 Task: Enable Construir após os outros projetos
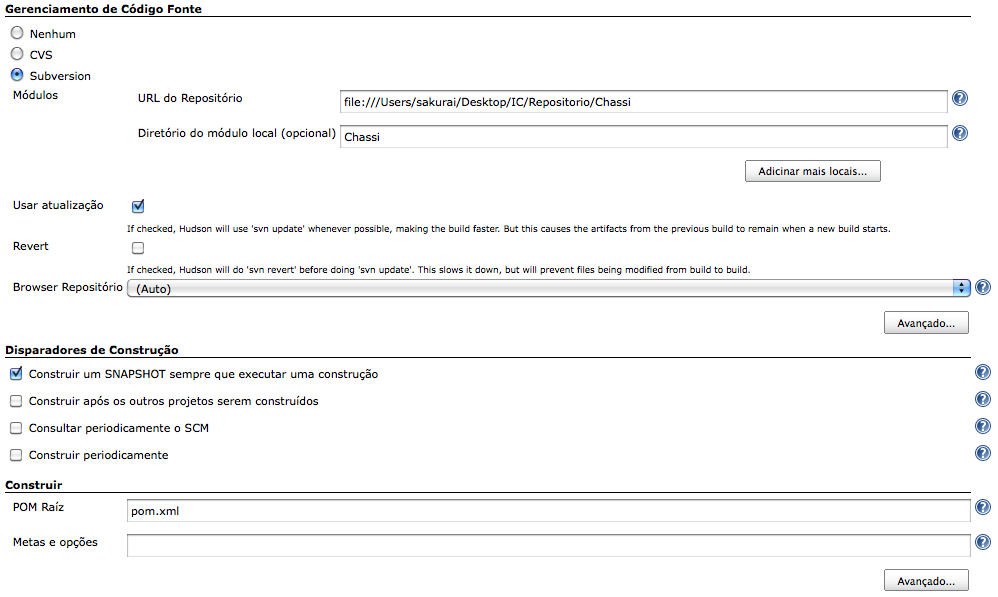tap(16, 401)
